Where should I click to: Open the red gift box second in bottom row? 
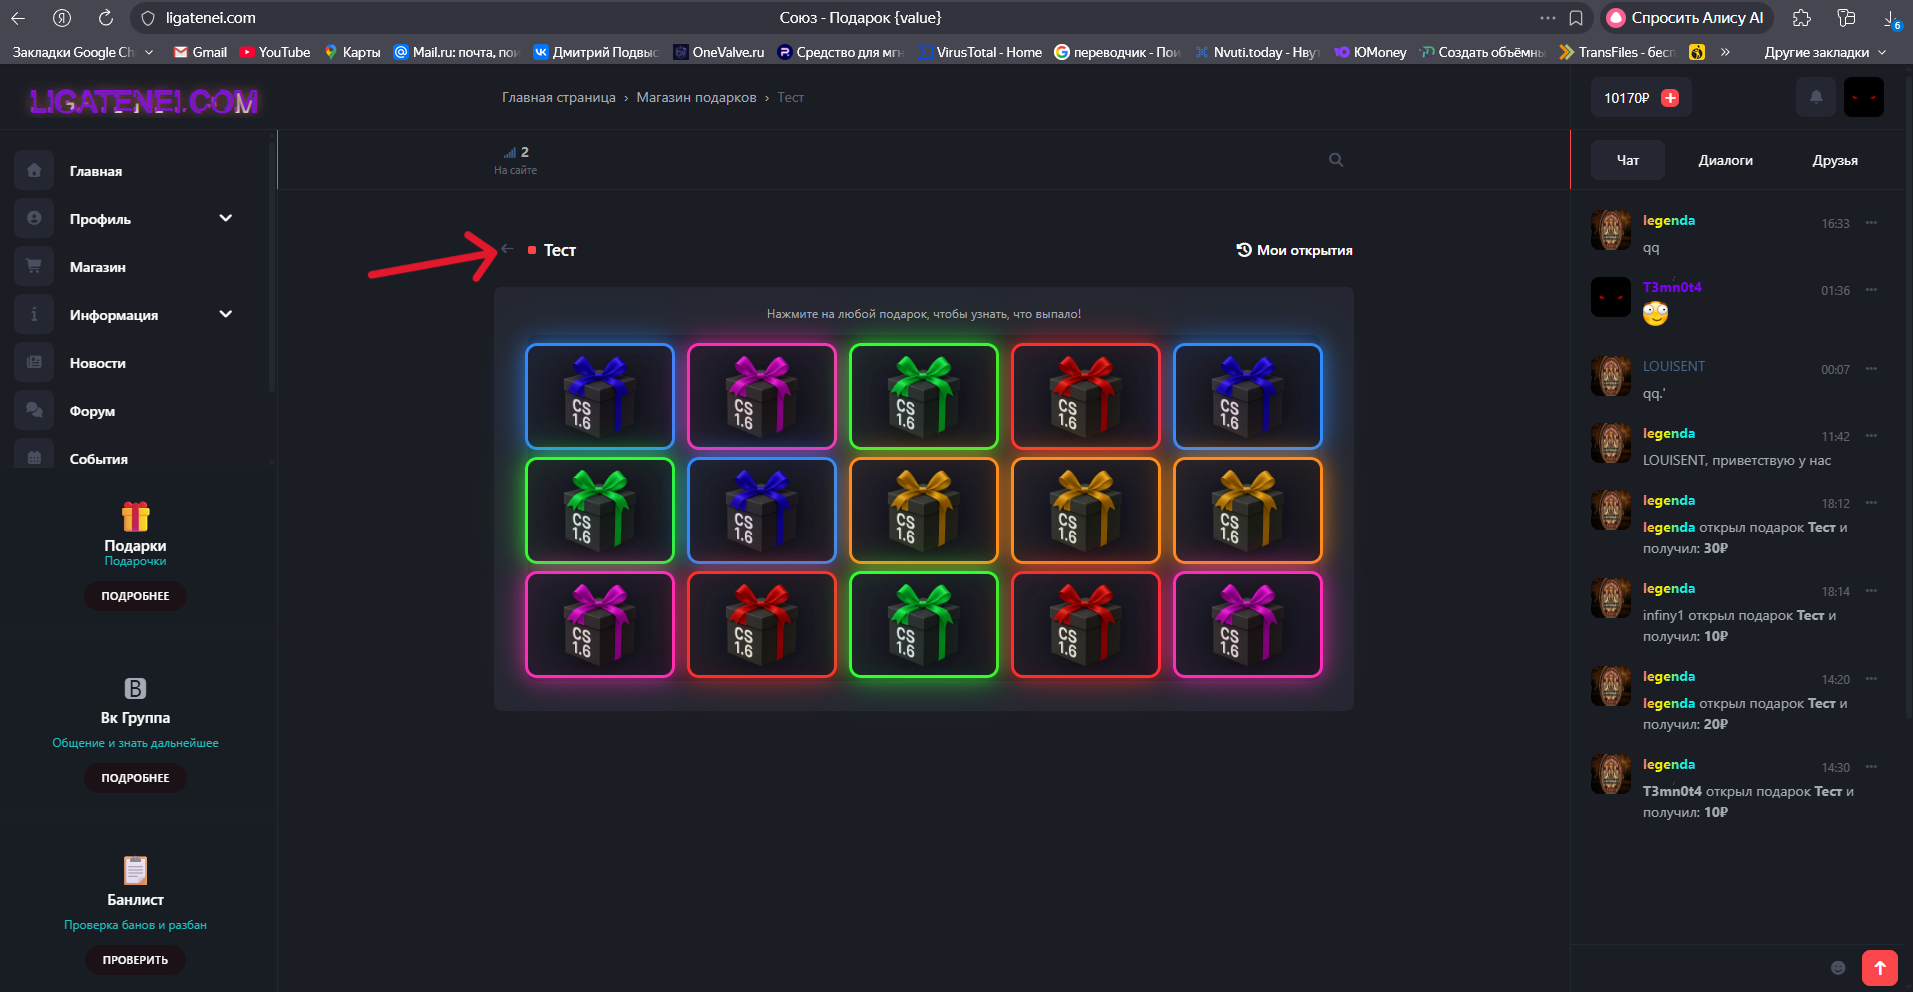point(762,624)
